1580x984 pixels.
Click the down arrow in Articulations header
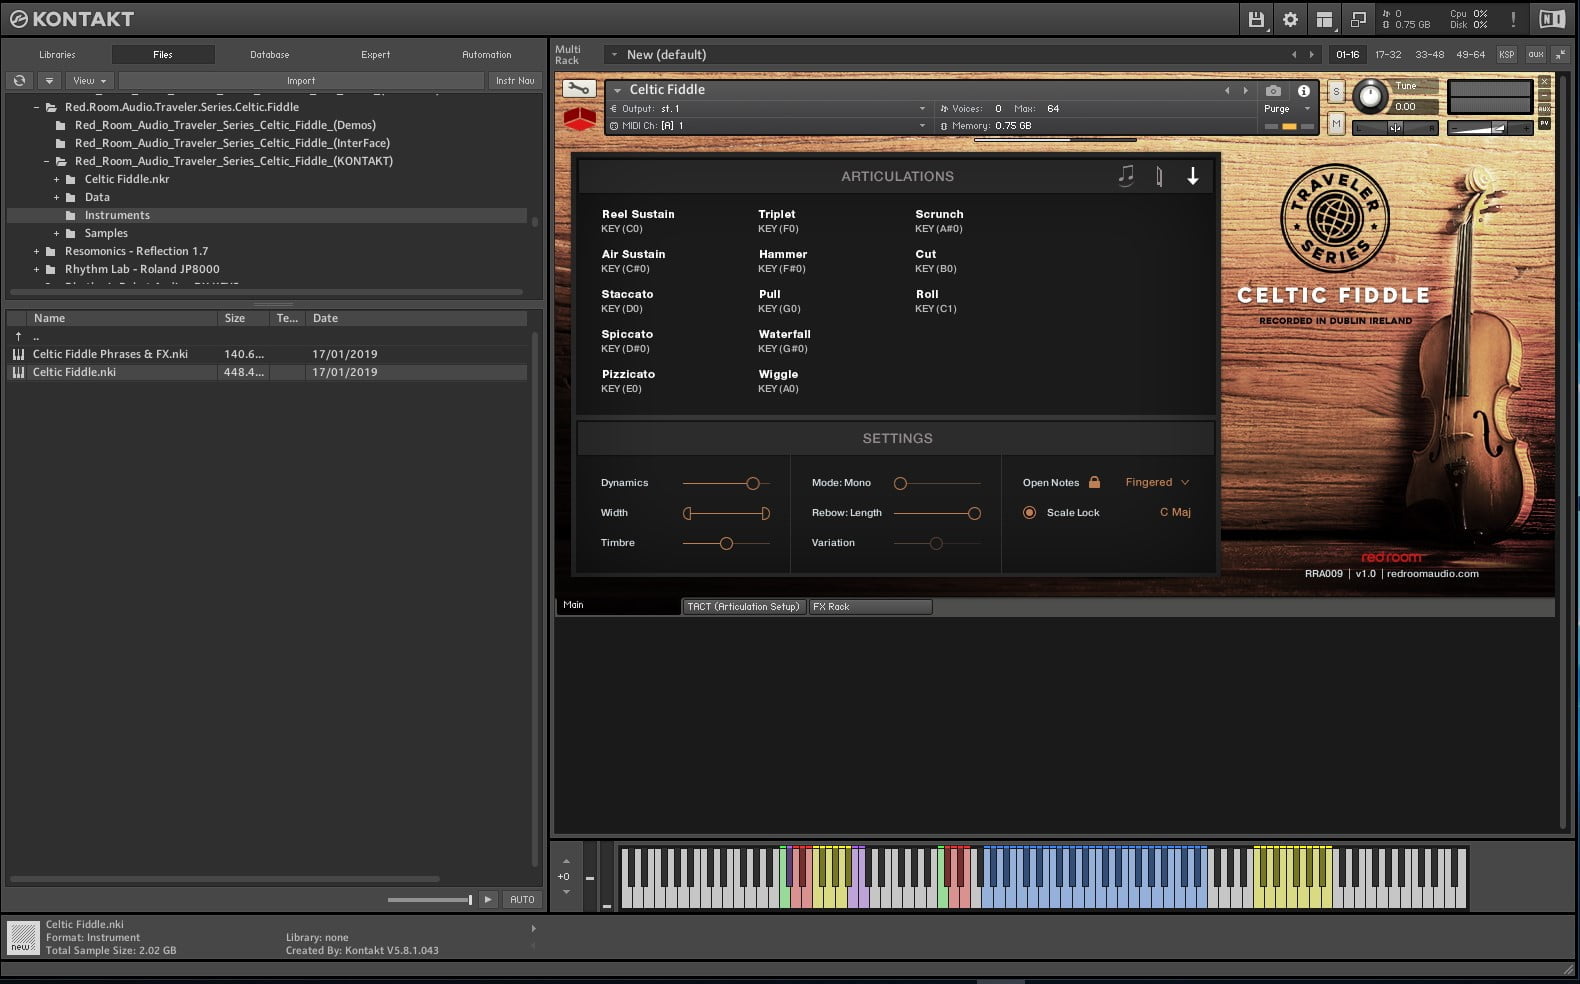[x=1193, y=176]
